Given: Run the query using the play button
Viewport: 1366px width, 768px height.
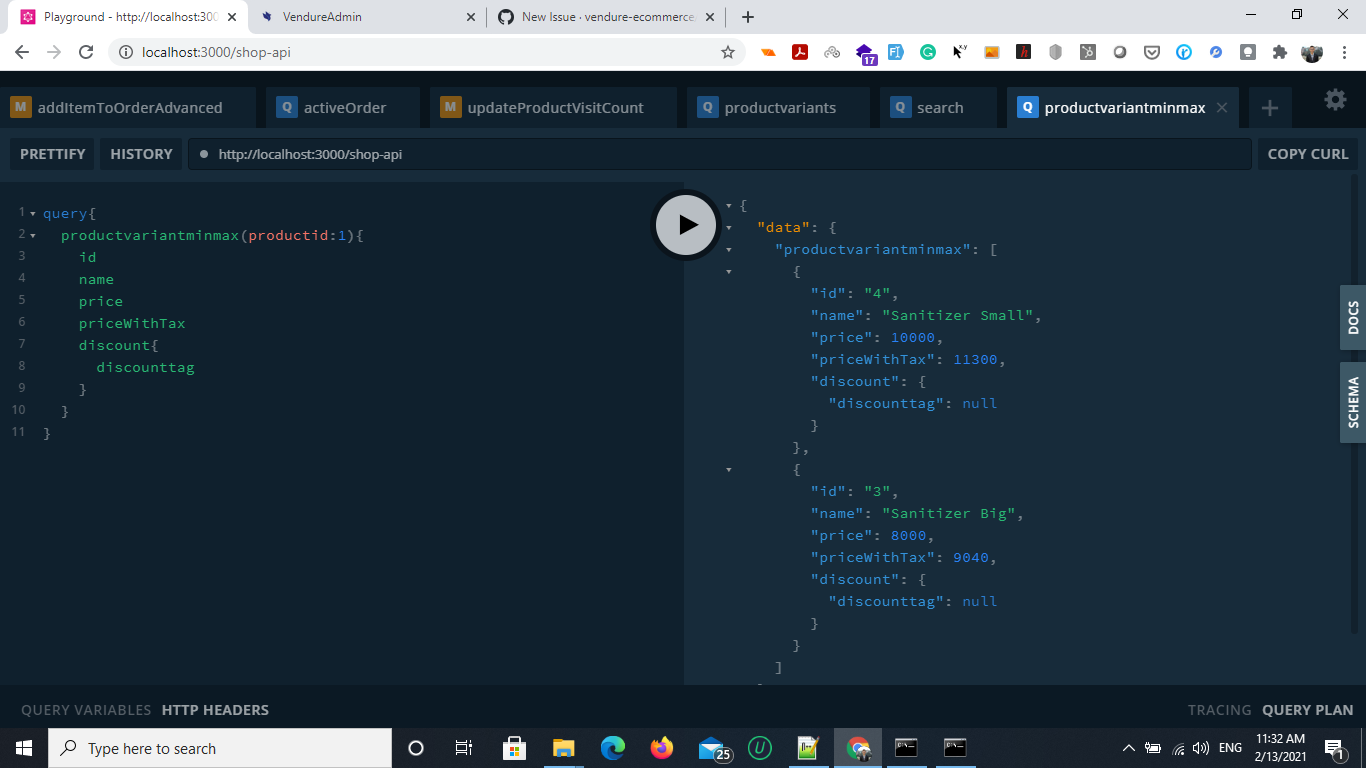Looking at the screenshot, I should 685,224.
